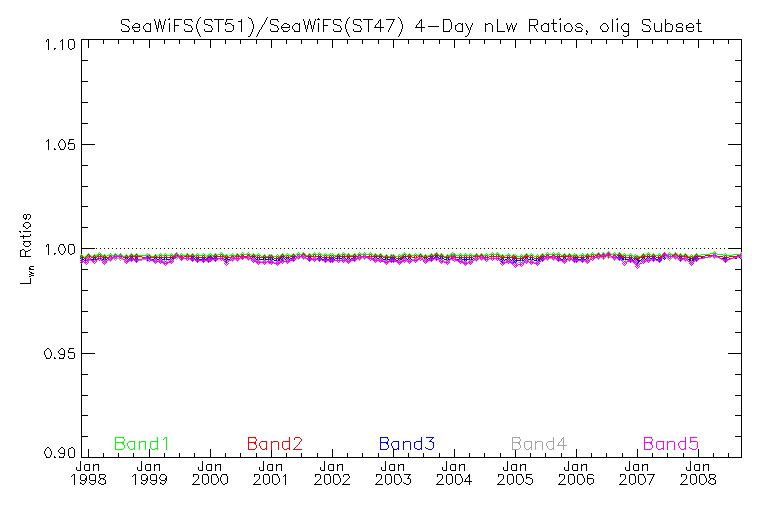Image resolution: width=768 pixels, height=512 pixels.
Task: Click the Jan 1999 x-axis label
Action: coord(149,473)
